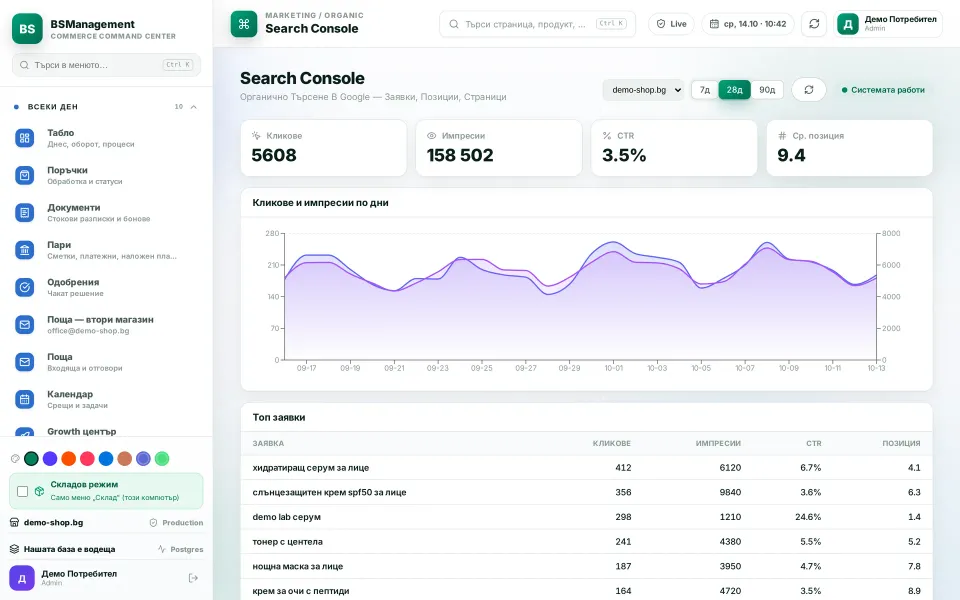Screen dimensions: 960x600
Task: Open the Календар calendar icon
Action: tap(24, 399)
